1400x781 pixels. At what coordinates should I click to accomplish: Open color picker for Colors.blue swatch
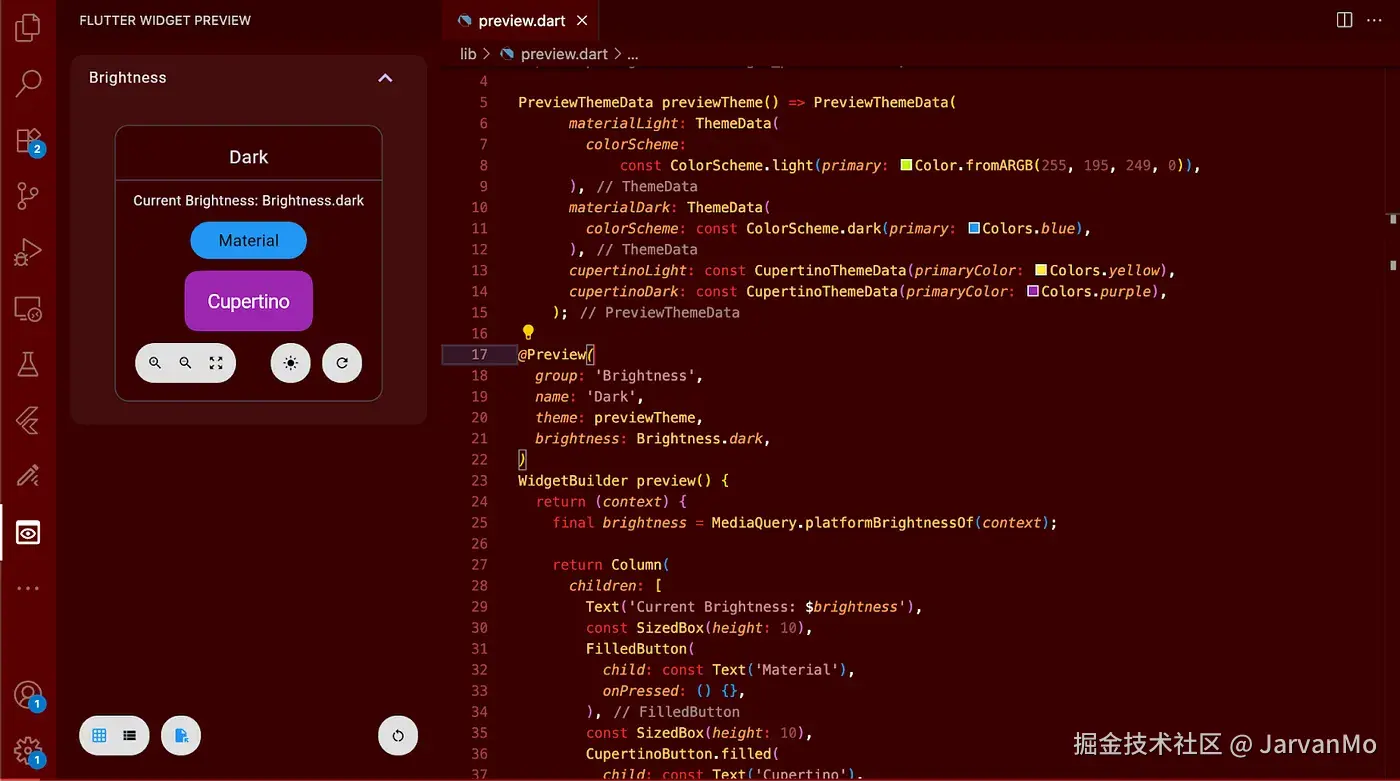tap(974, 228)
